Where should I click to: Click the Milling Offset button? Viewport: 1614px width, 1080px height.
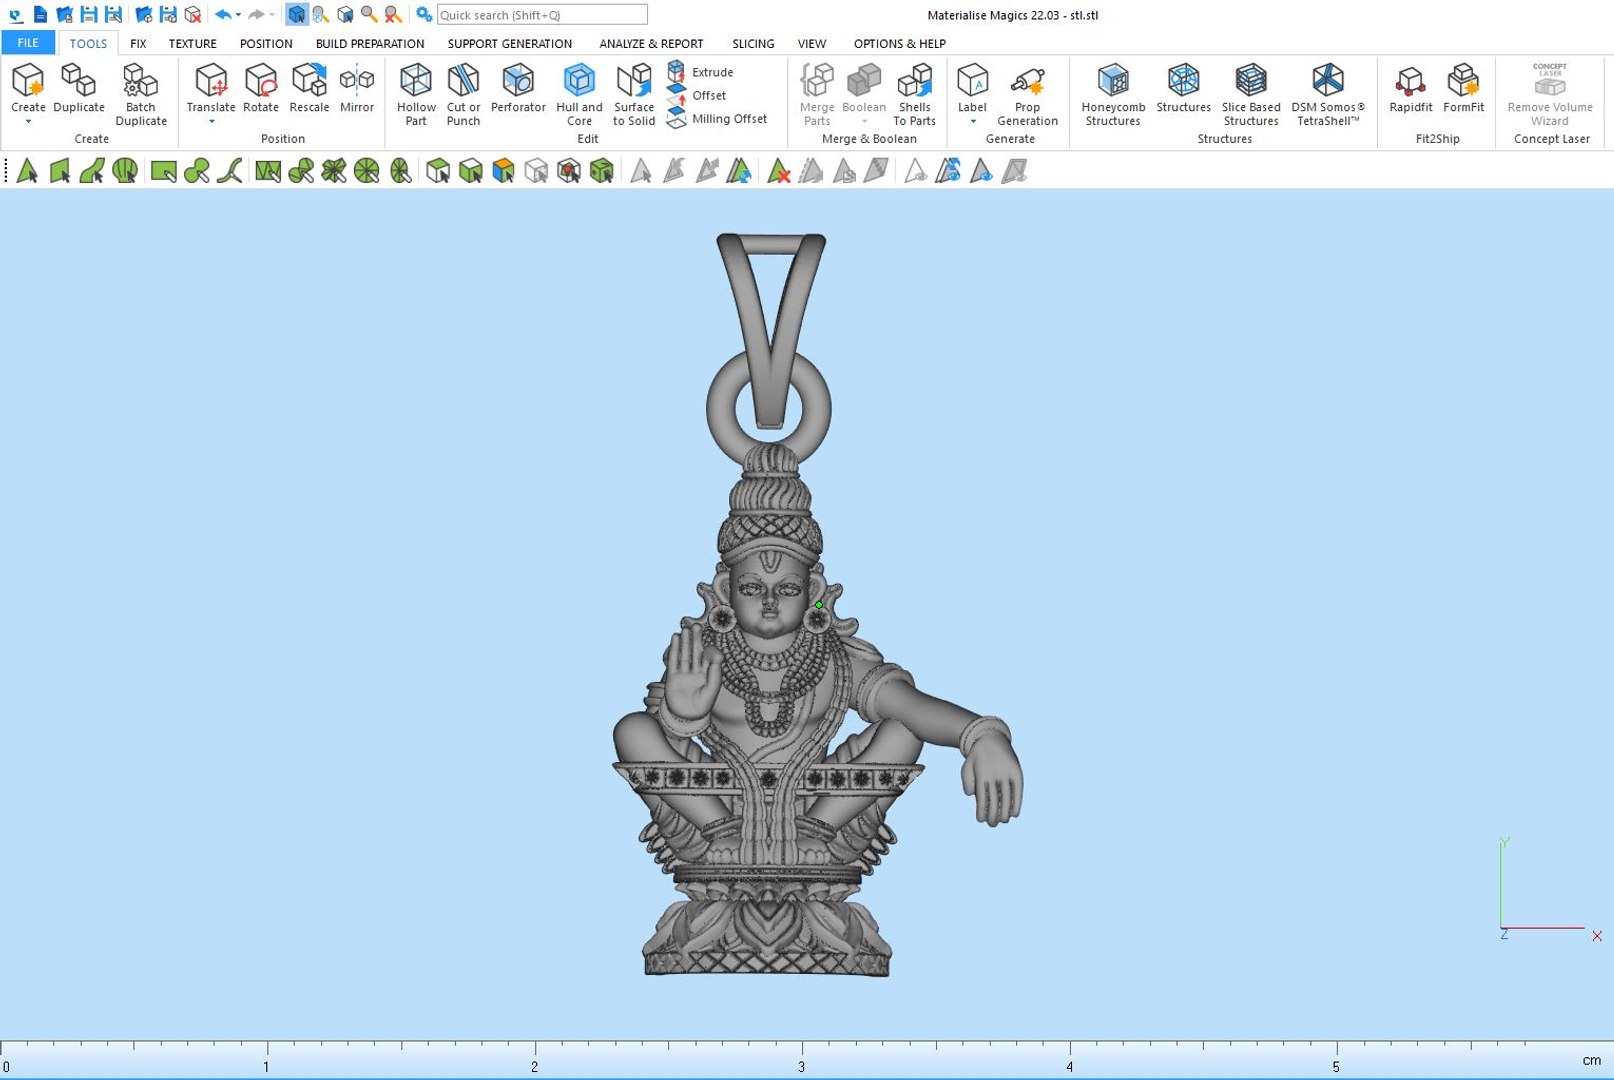tap(718, 118)
